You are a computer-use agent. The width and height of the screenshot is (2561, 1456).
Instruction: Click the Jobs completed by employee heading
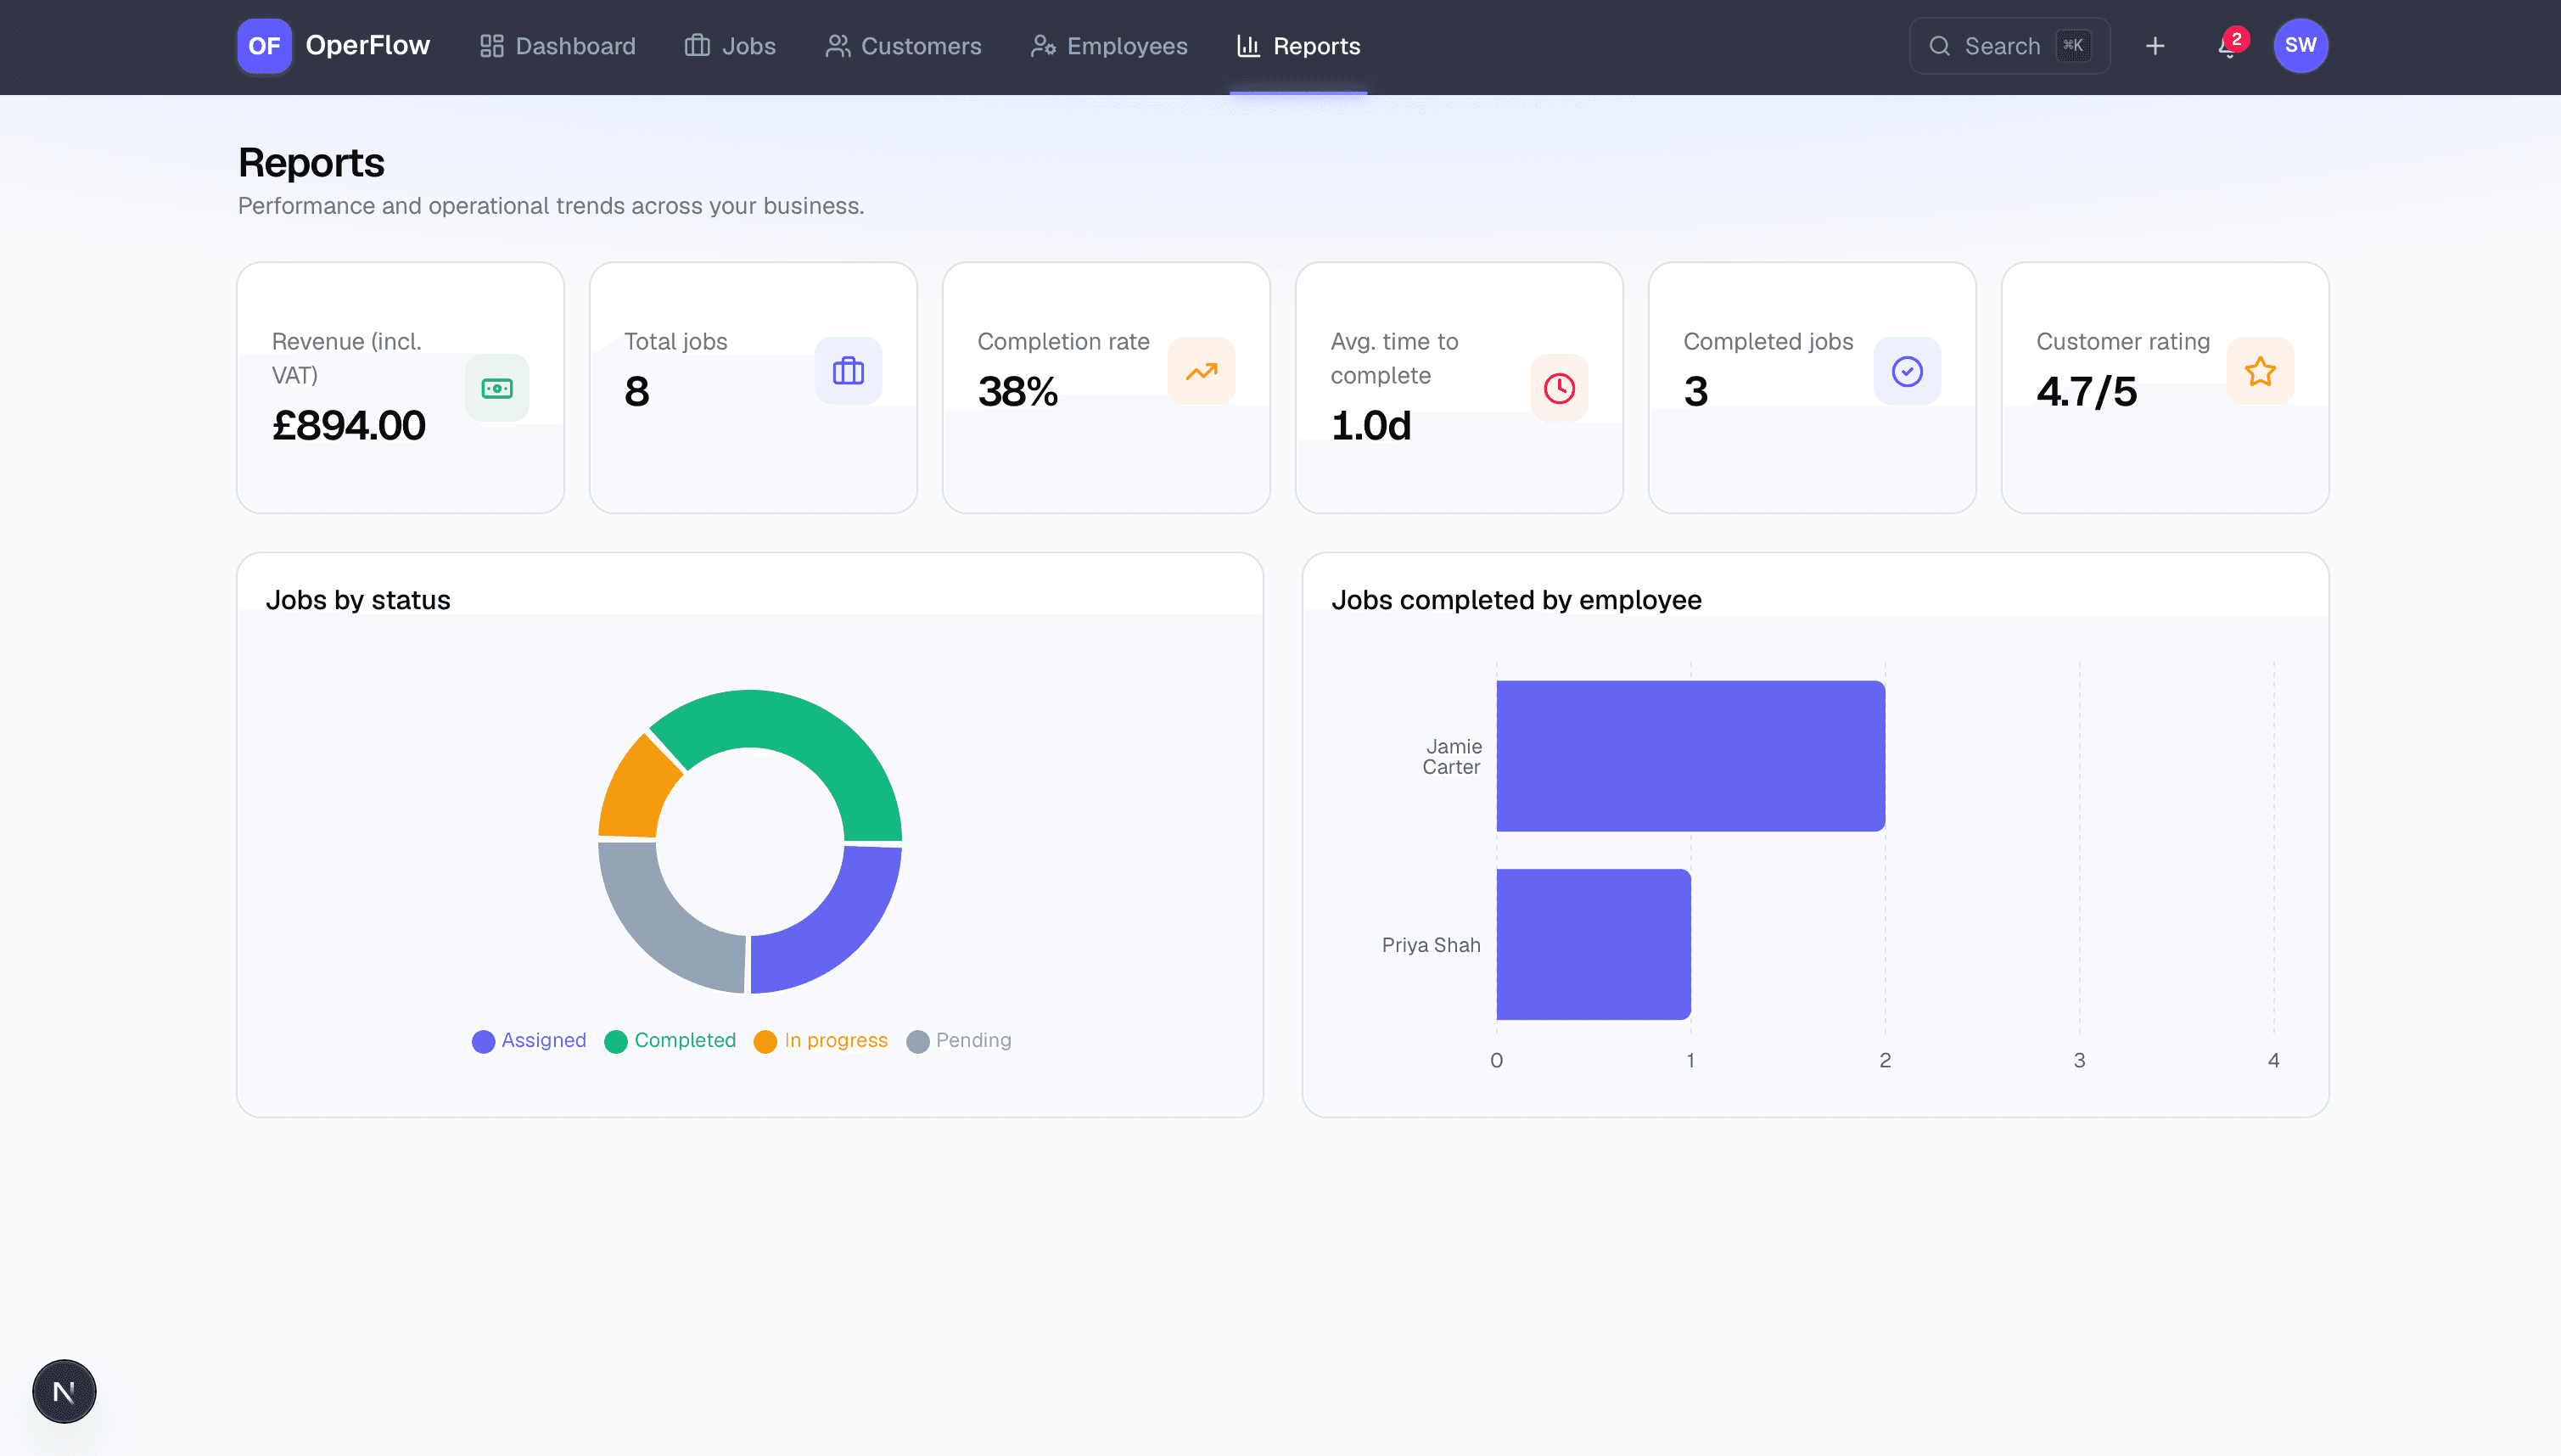point(1516,600)
